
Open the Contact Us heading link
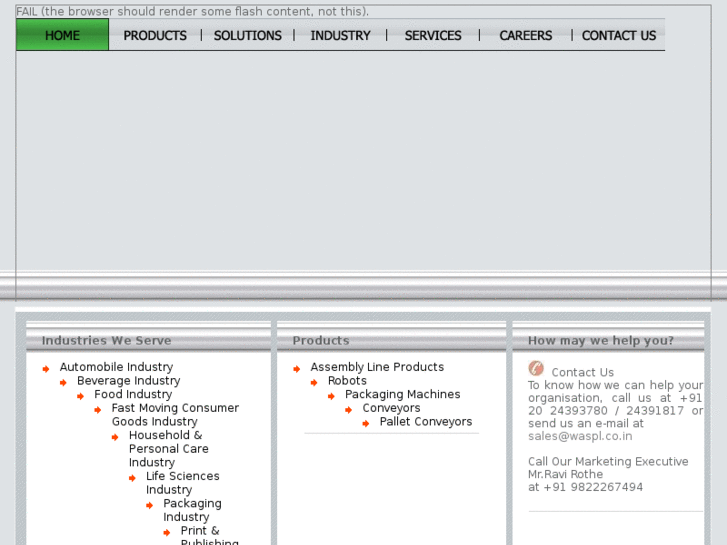coord(582,372)
